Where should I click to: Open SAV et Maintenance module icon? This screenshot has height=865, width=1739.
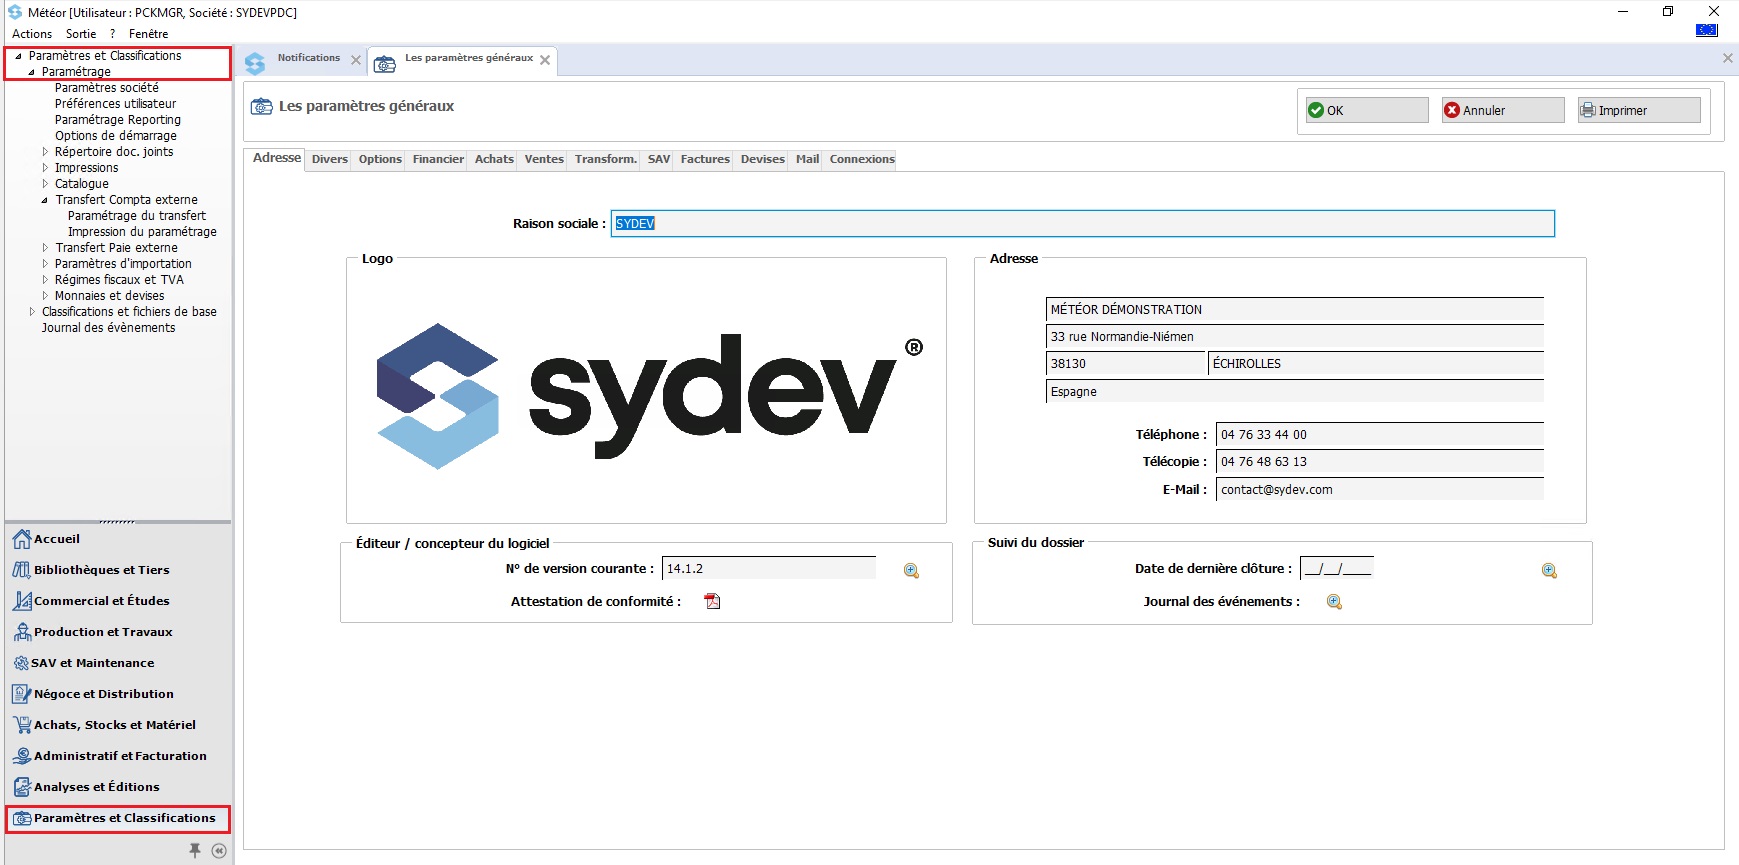21,663
